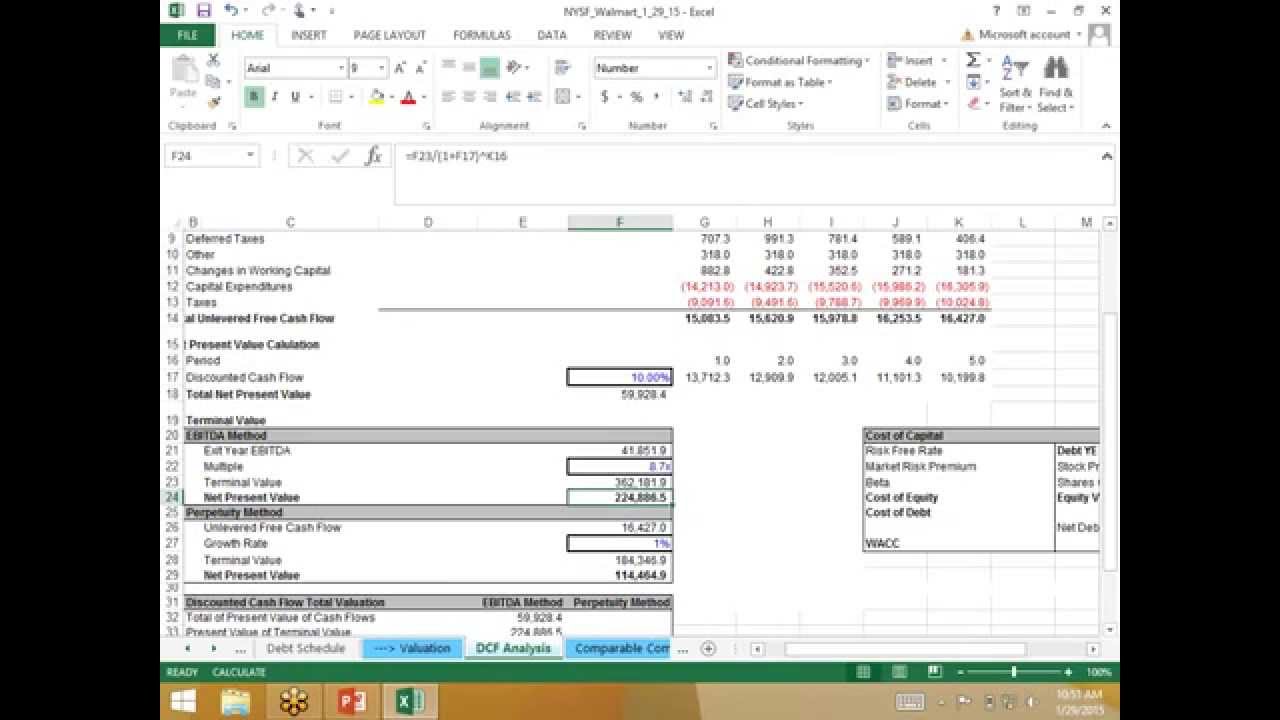The image size is (1280, 720).
Task: Toggle Italic formatting
Action: point(275,97)
